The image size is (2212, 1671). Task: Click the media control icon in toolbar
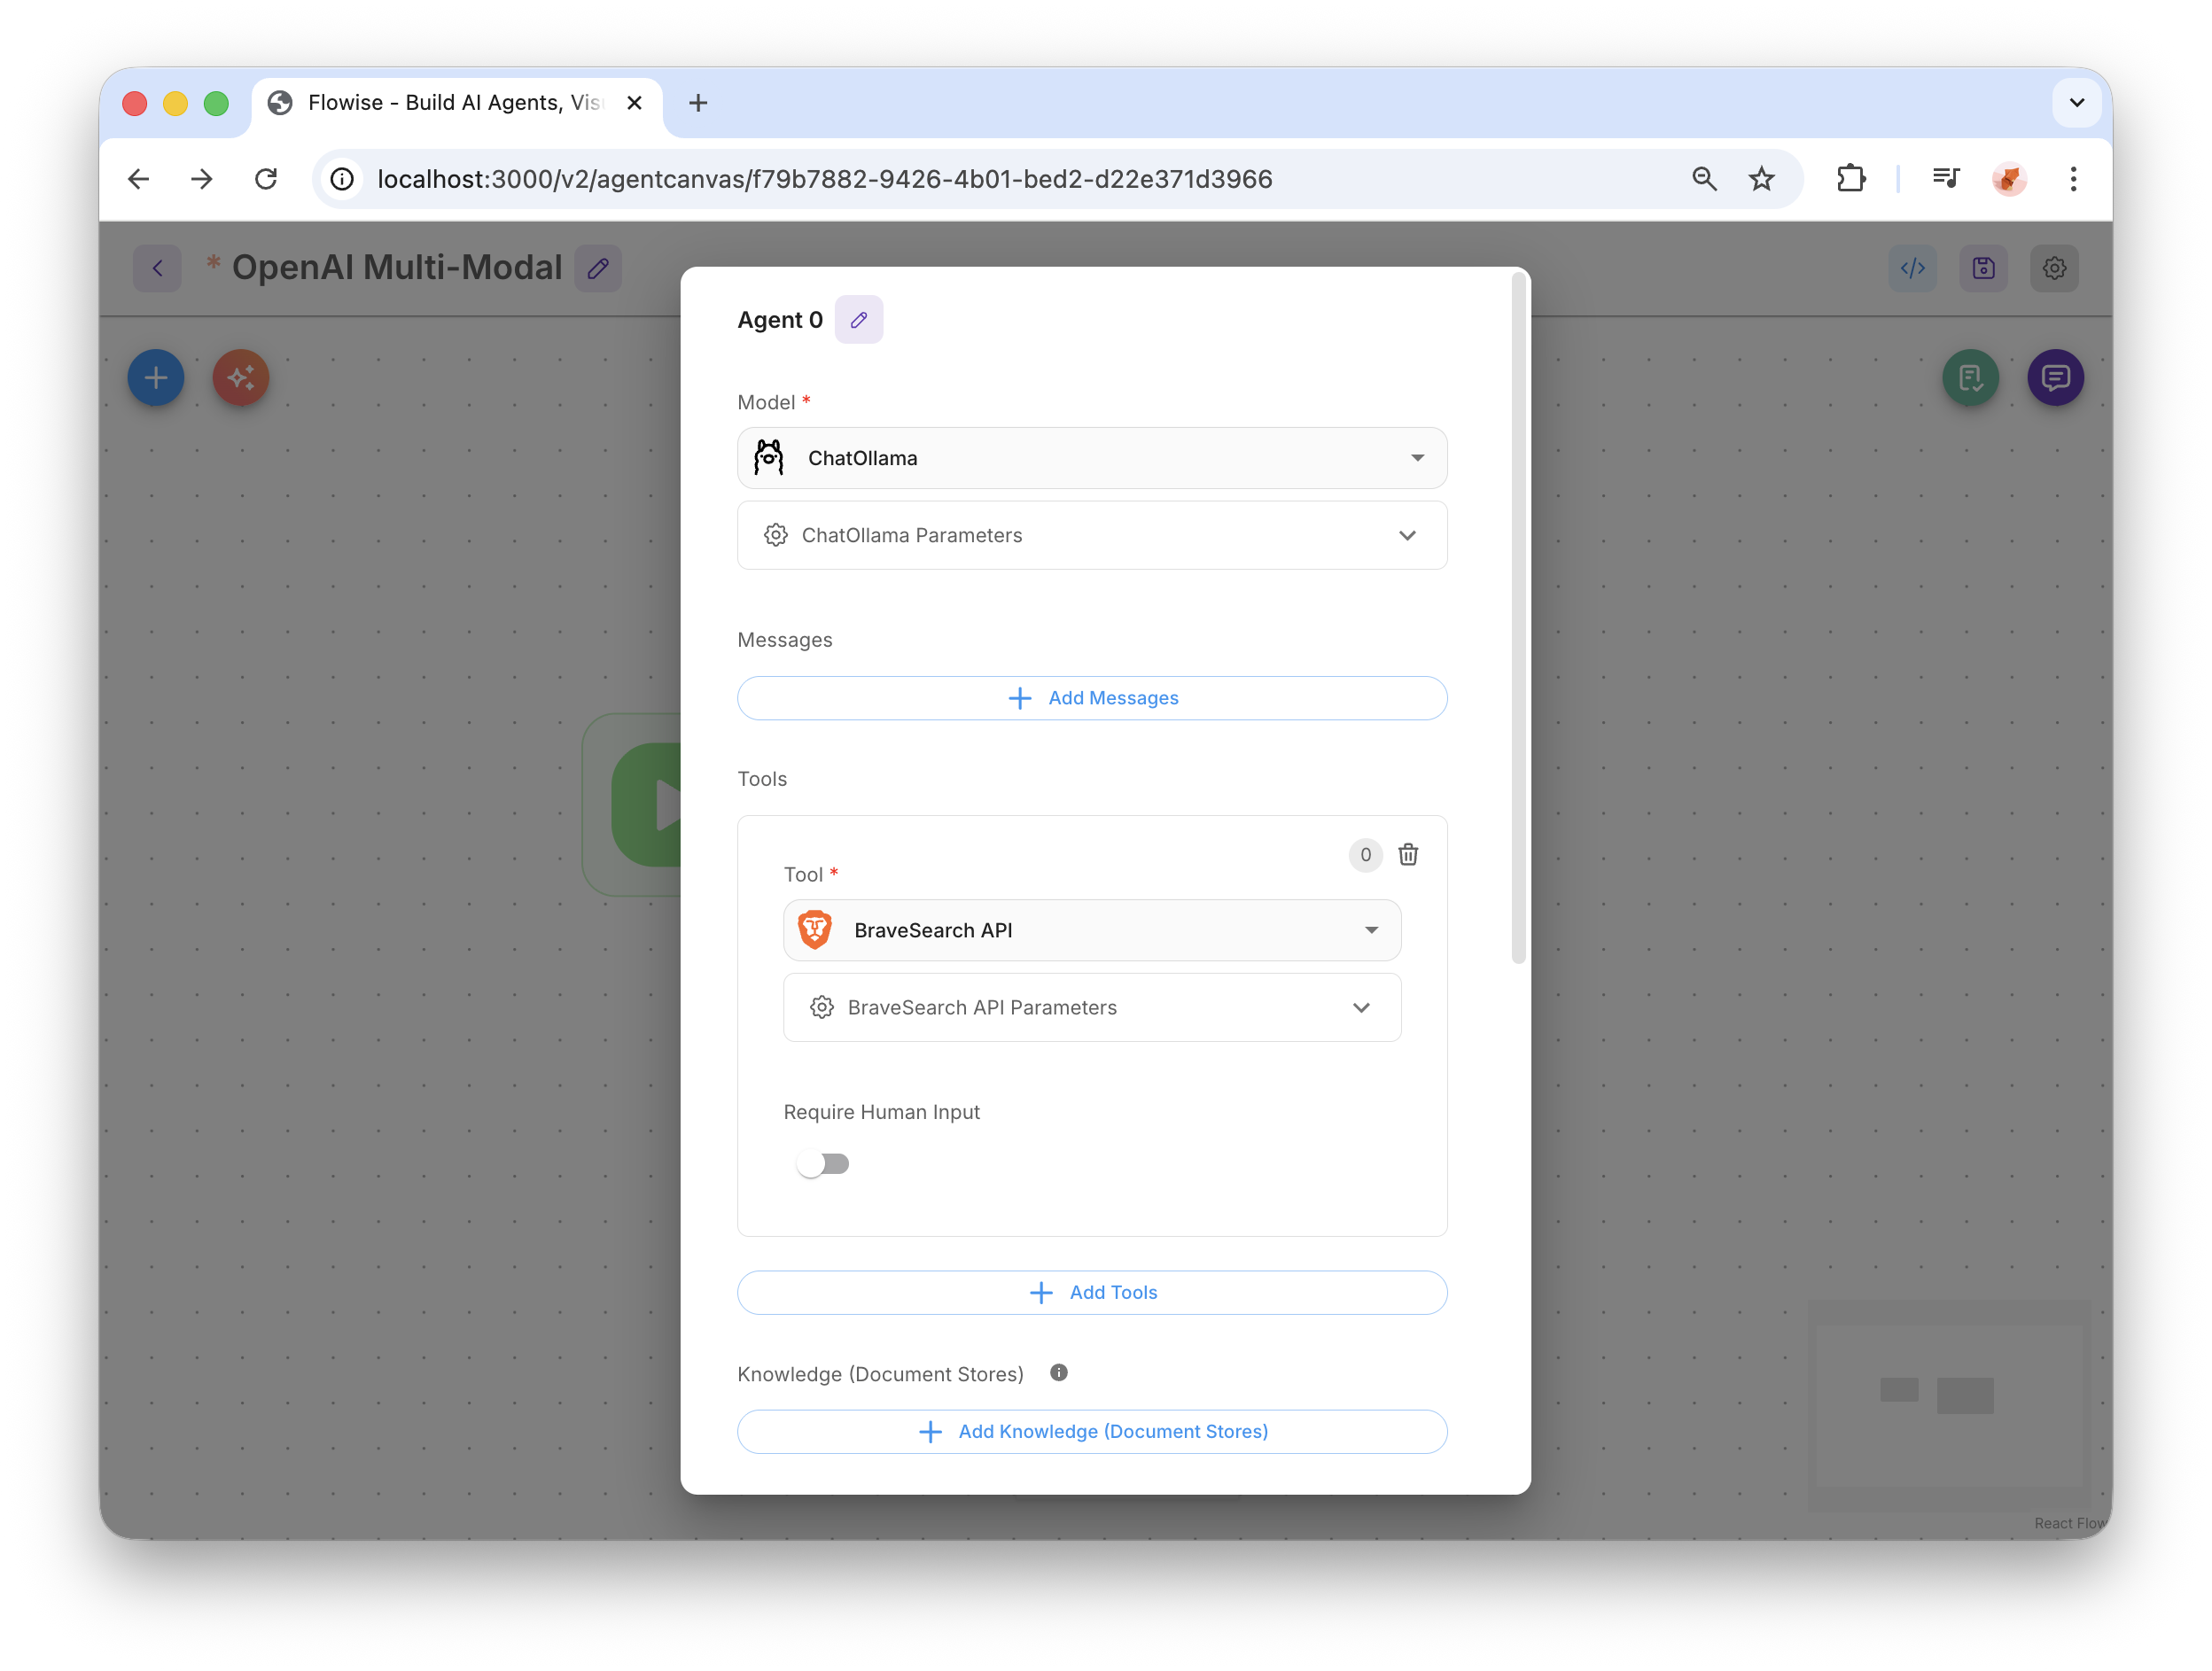[x=1945, y=179]
